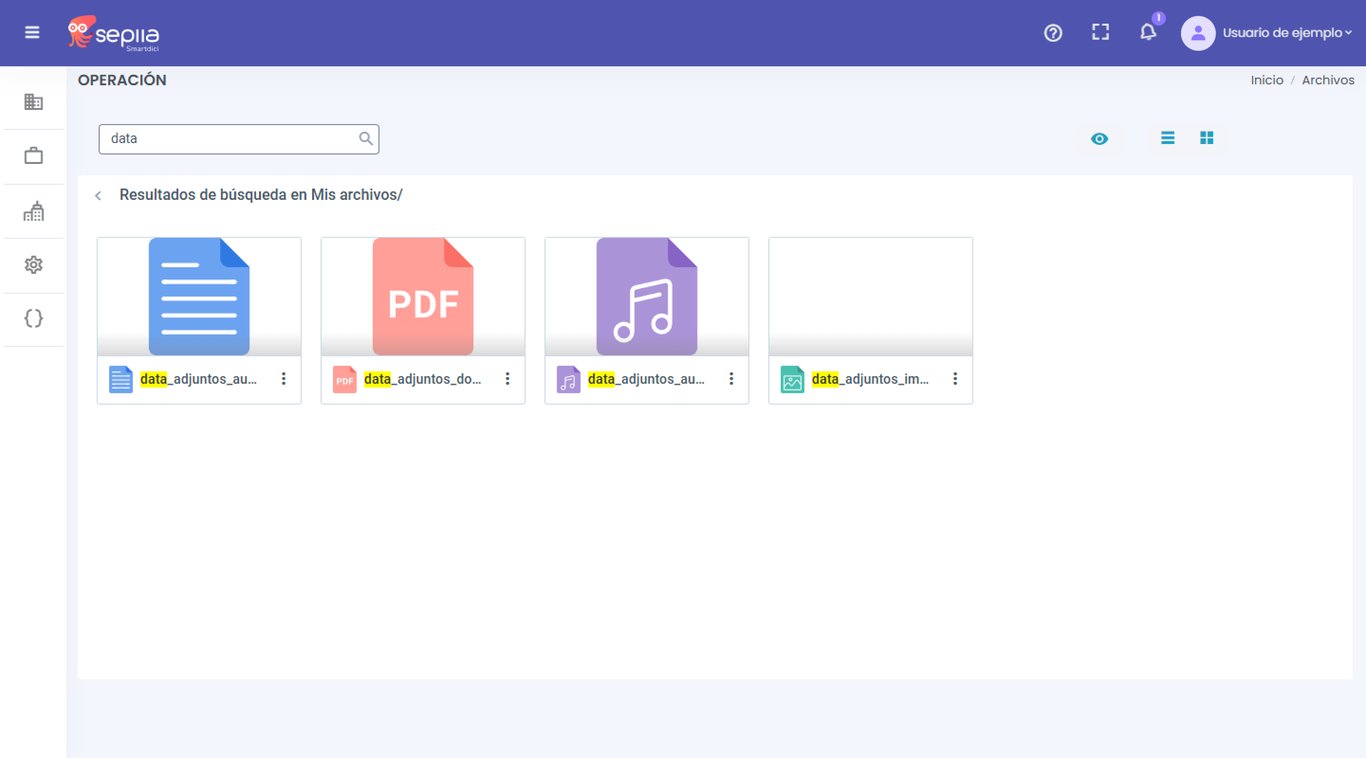This screenshot has height=758, width=1366.
Task: Click the small green image file icon
Action: coord(793,380)
